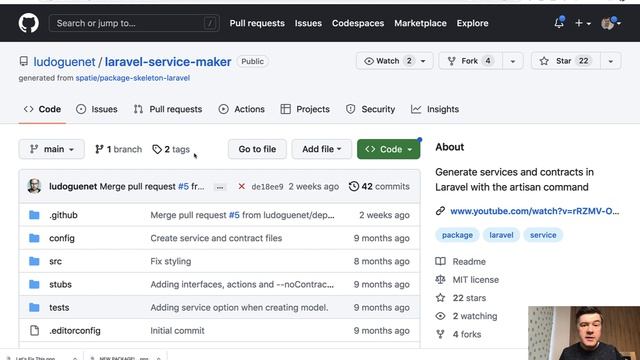Expand commit message ellipsis button
The image size is (640, 360).
pos(220,187)
